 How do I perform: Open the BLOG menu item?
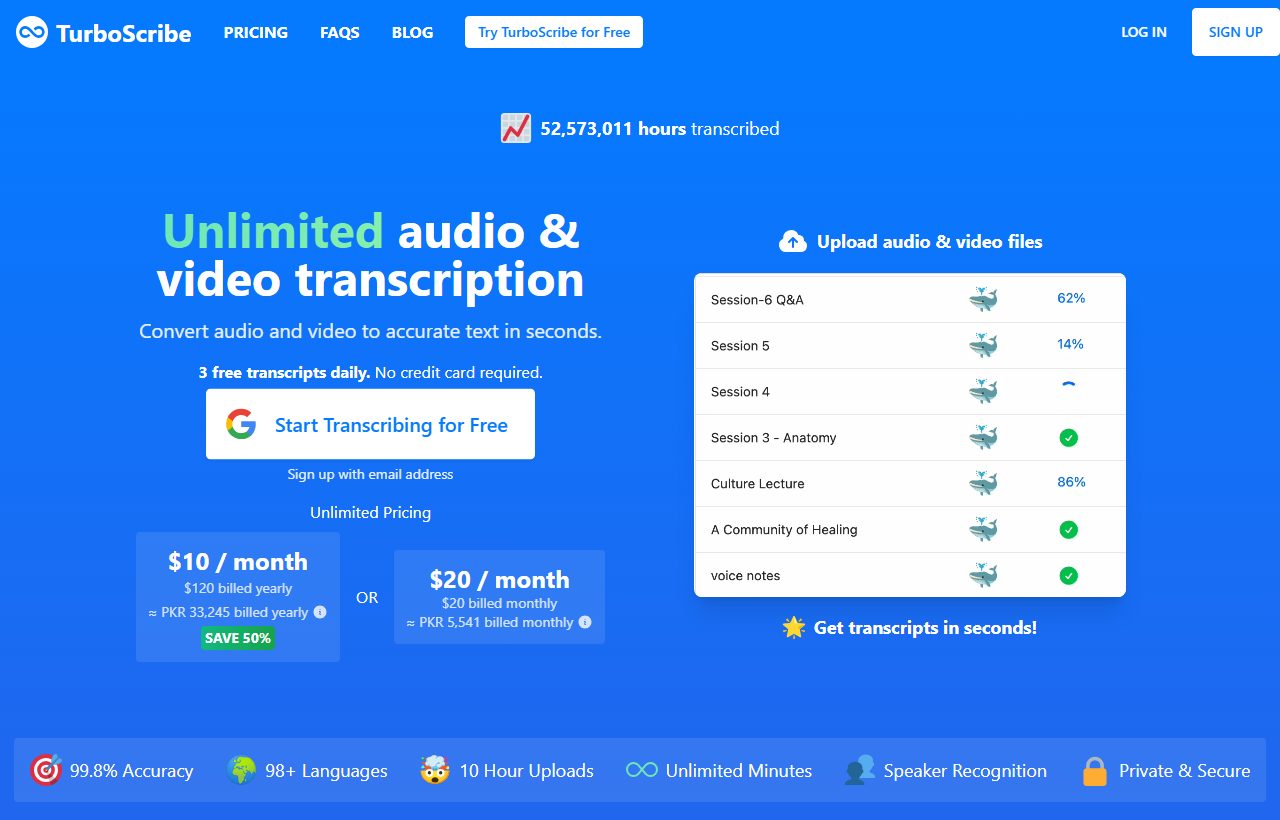(x=413, y=32)
